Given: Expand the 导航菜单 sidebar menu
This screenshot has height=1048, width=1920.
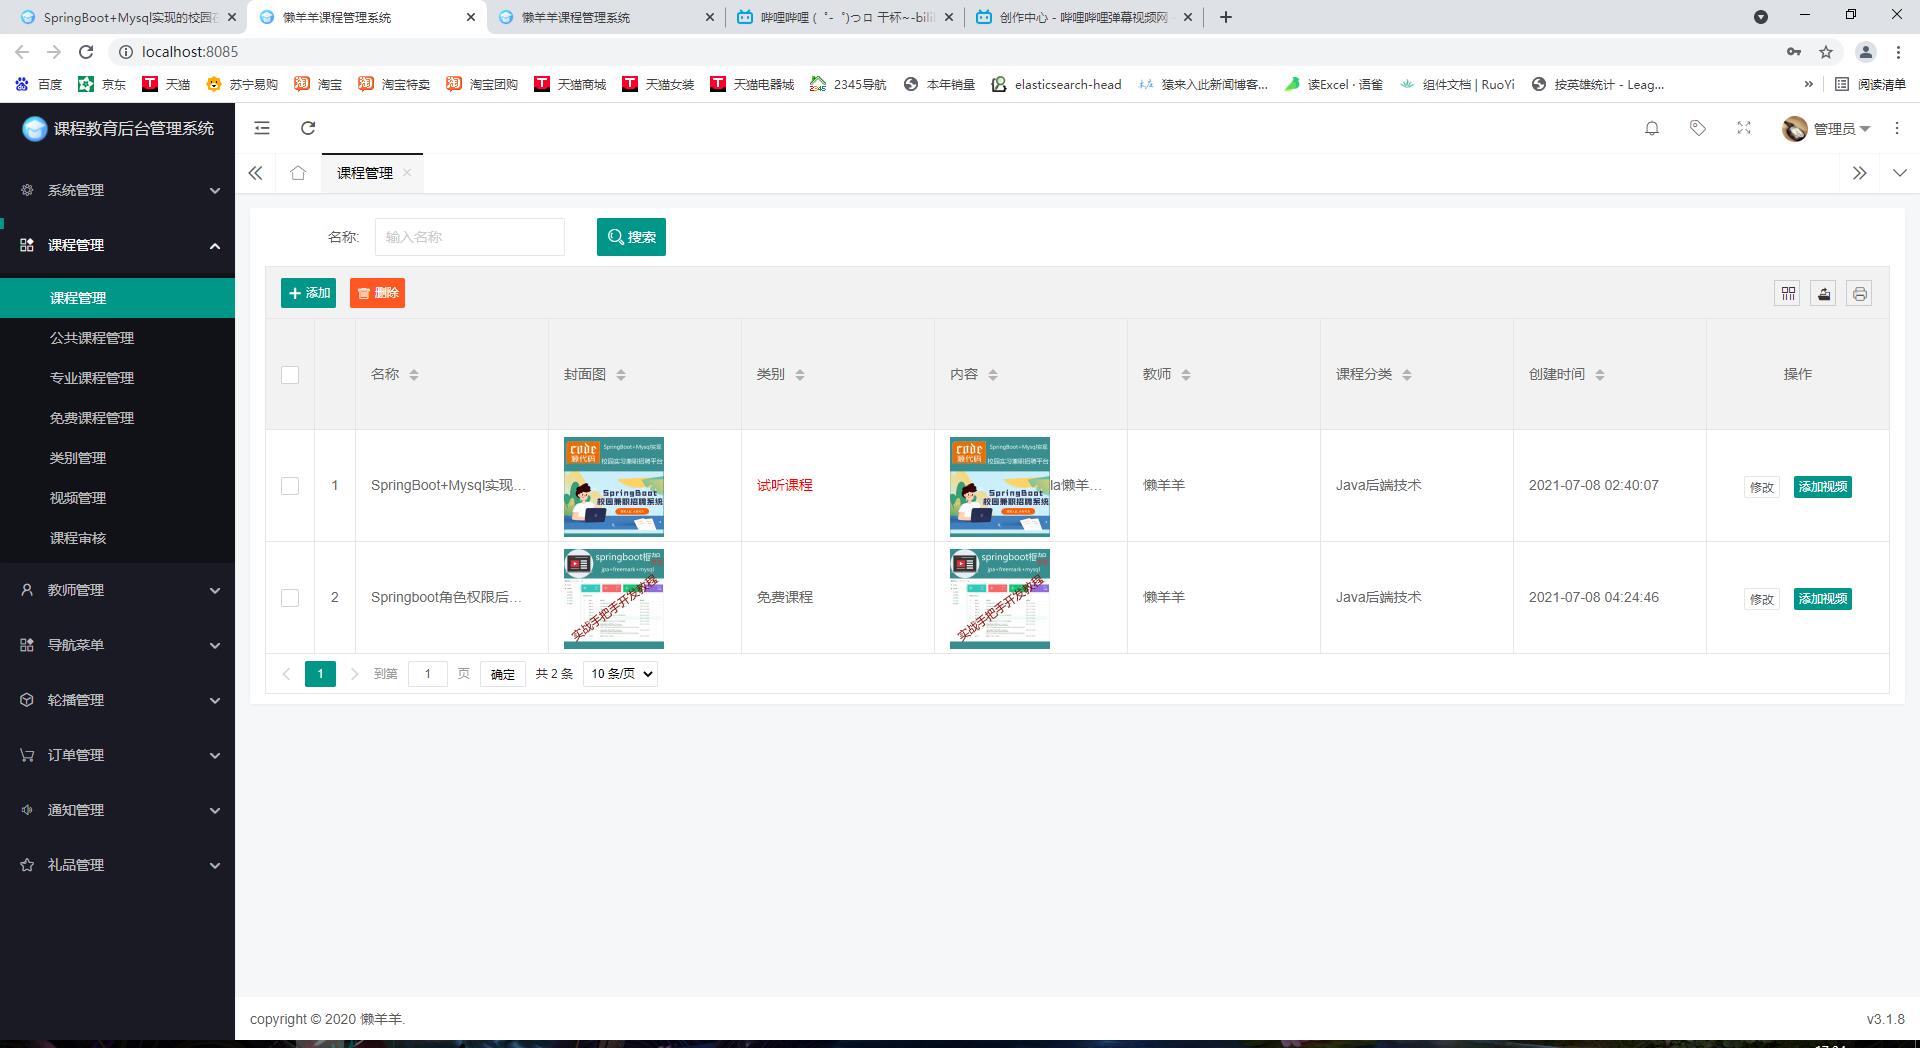Looking at the screenshot, I should [117, 645].
